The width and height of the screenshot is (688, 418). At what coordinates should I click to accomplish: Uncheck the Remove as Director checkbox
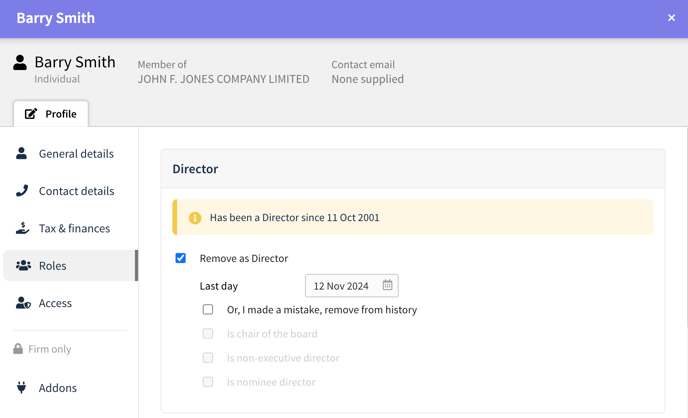pyautogui.click(x=180, y=258)
